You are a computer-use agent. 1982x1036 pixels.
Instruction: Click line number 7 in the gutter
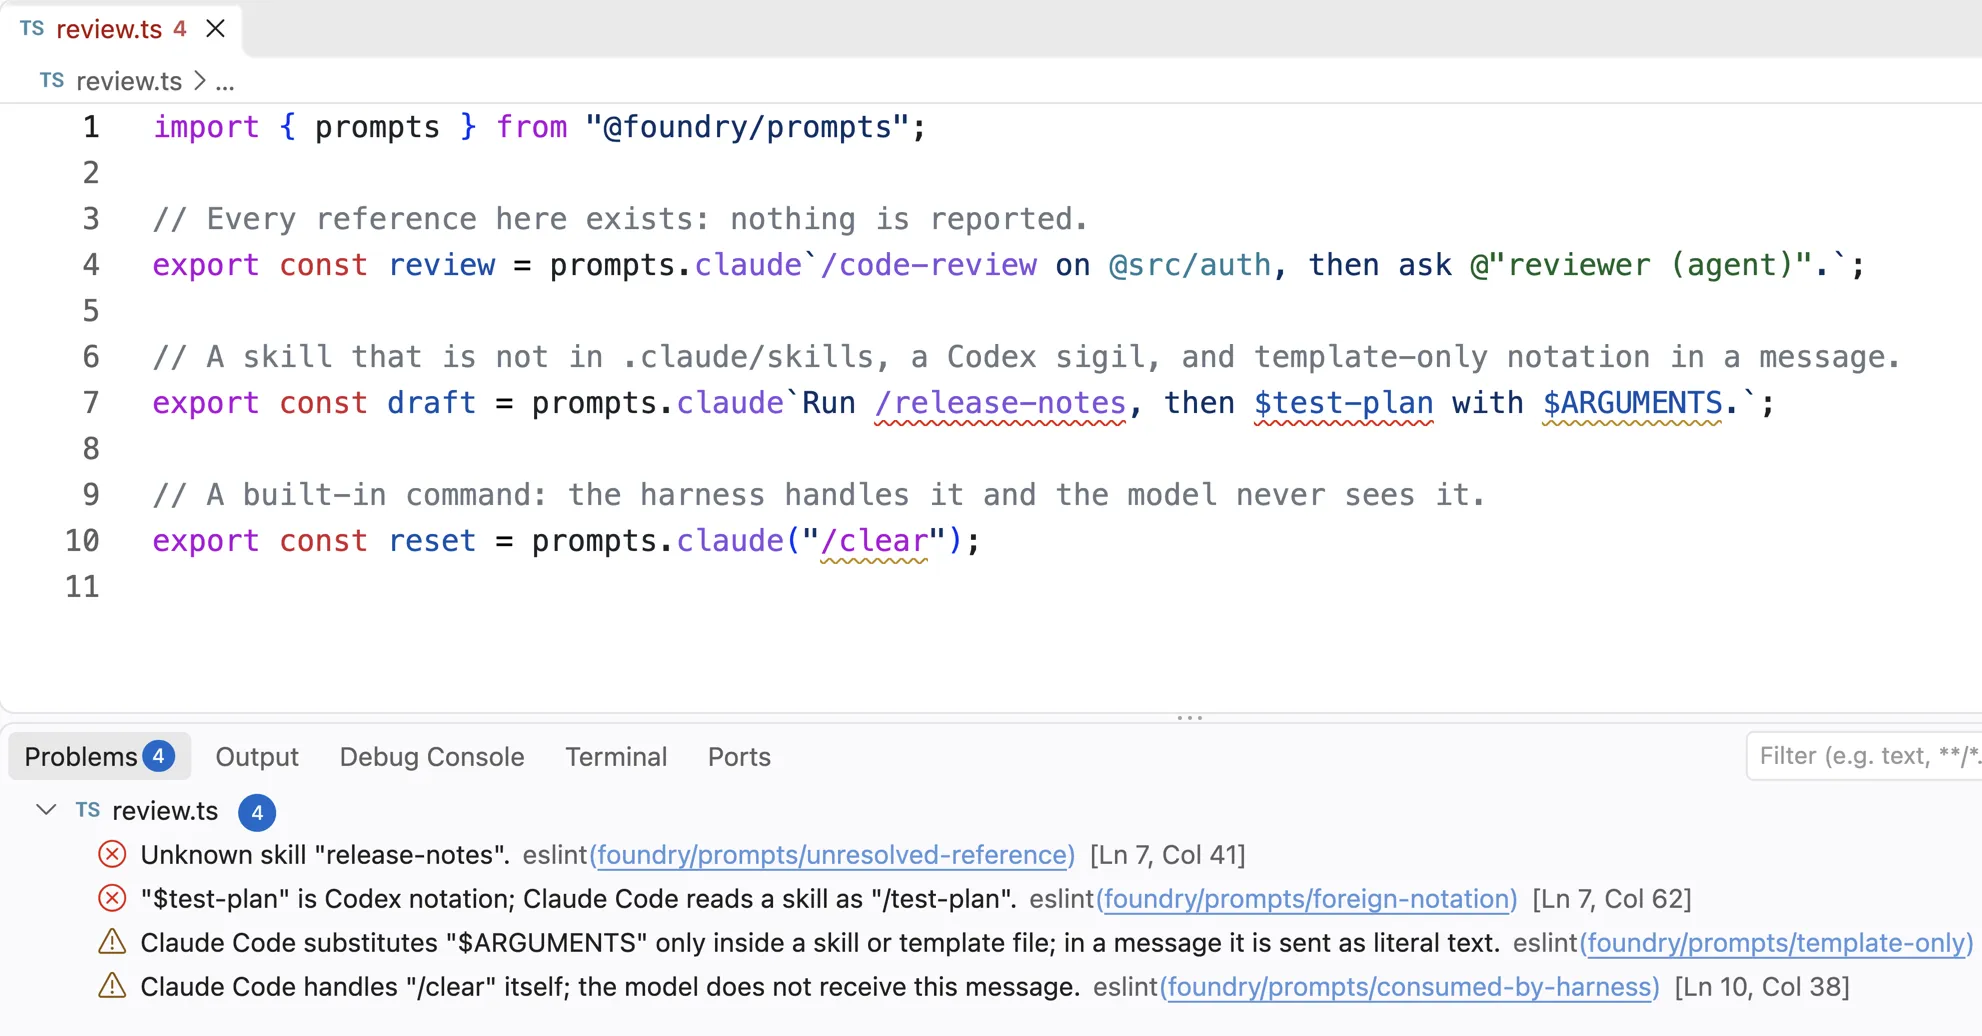[x=91, y=403]
